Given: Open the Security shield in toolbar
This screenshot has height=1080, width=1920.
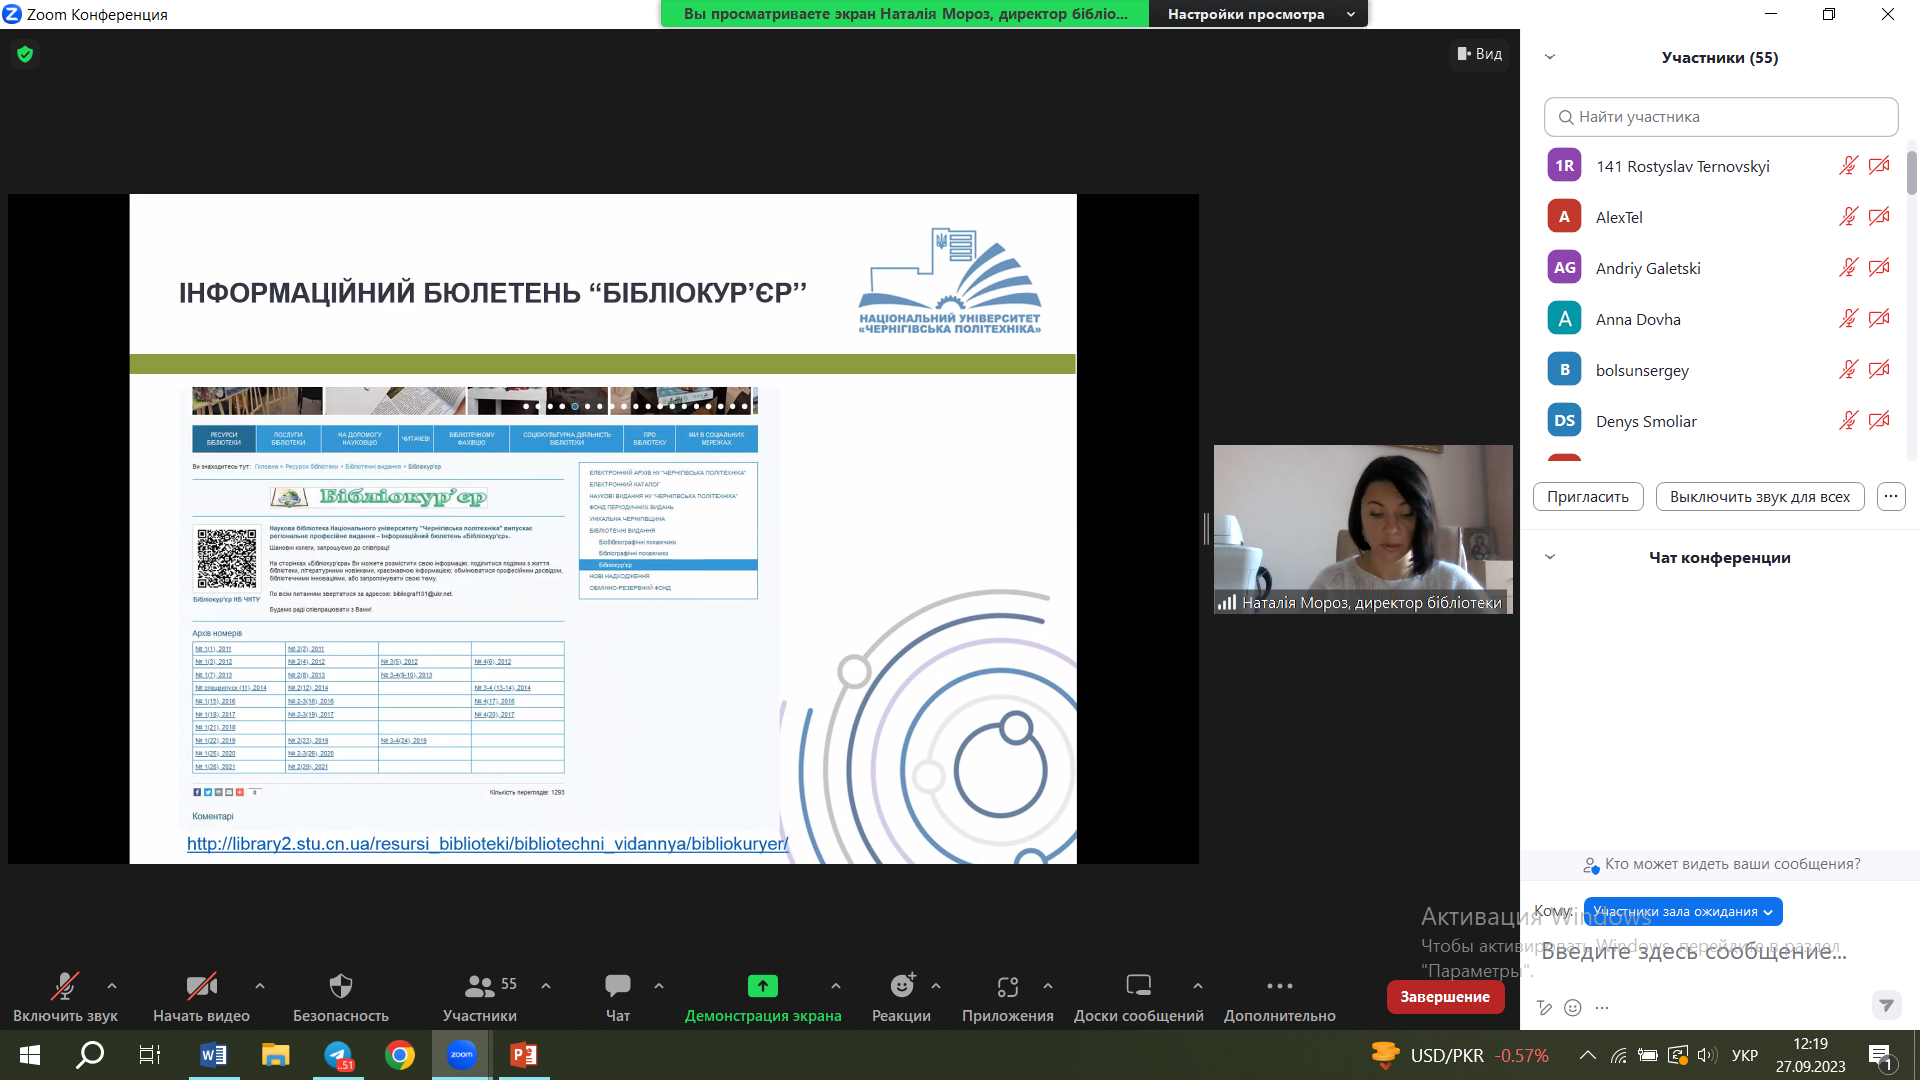Looking at the screenshot, I should pyautogui.click(x=340, y=987).
